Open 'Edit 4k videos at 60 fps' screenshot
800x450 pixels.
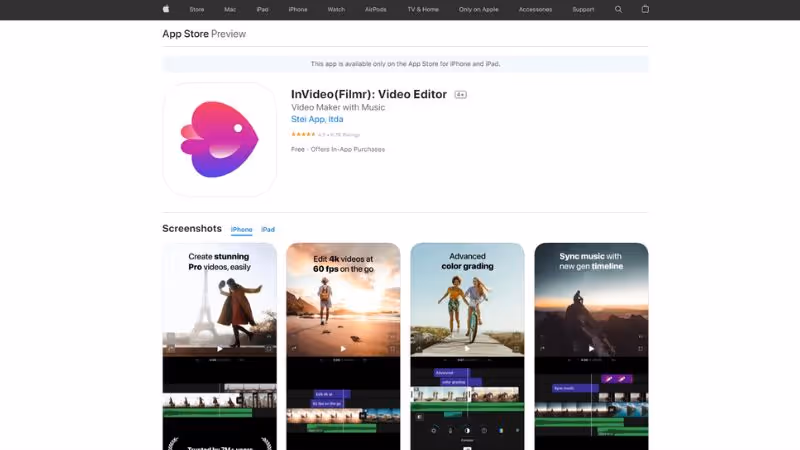pyautogui.click(x=343, y=346)
